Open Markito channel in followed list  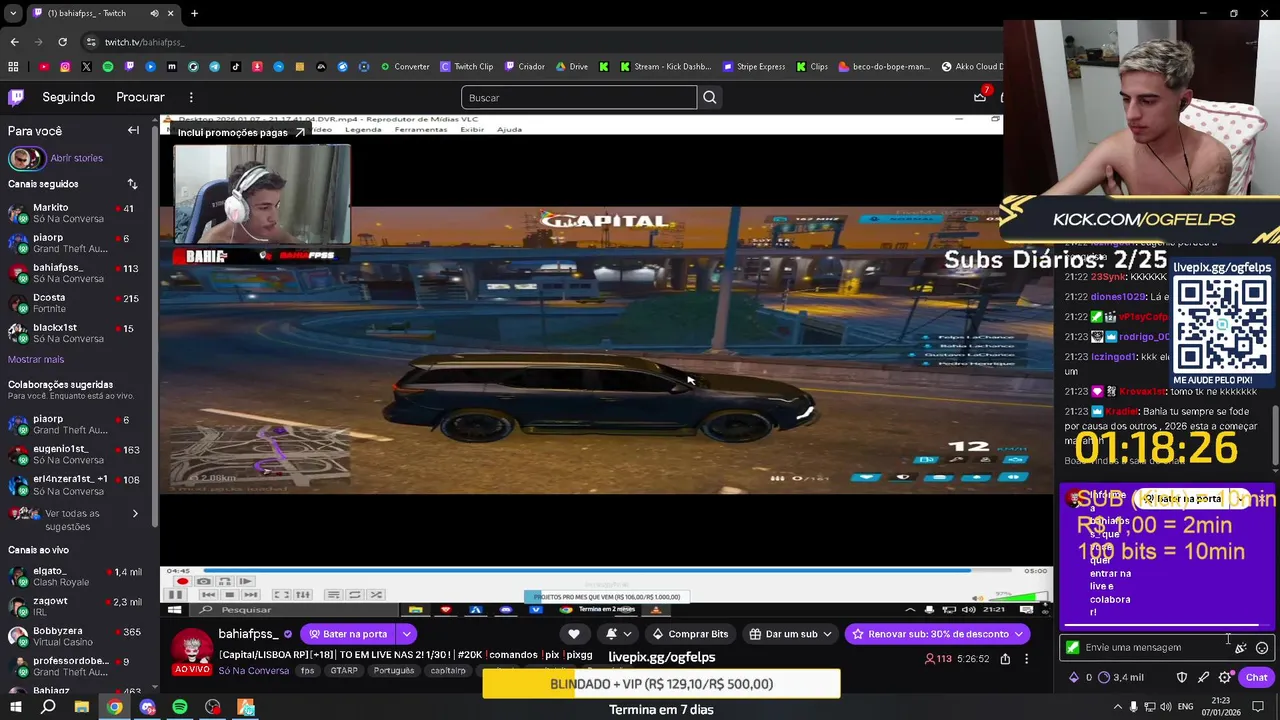[x=75, y=213]
